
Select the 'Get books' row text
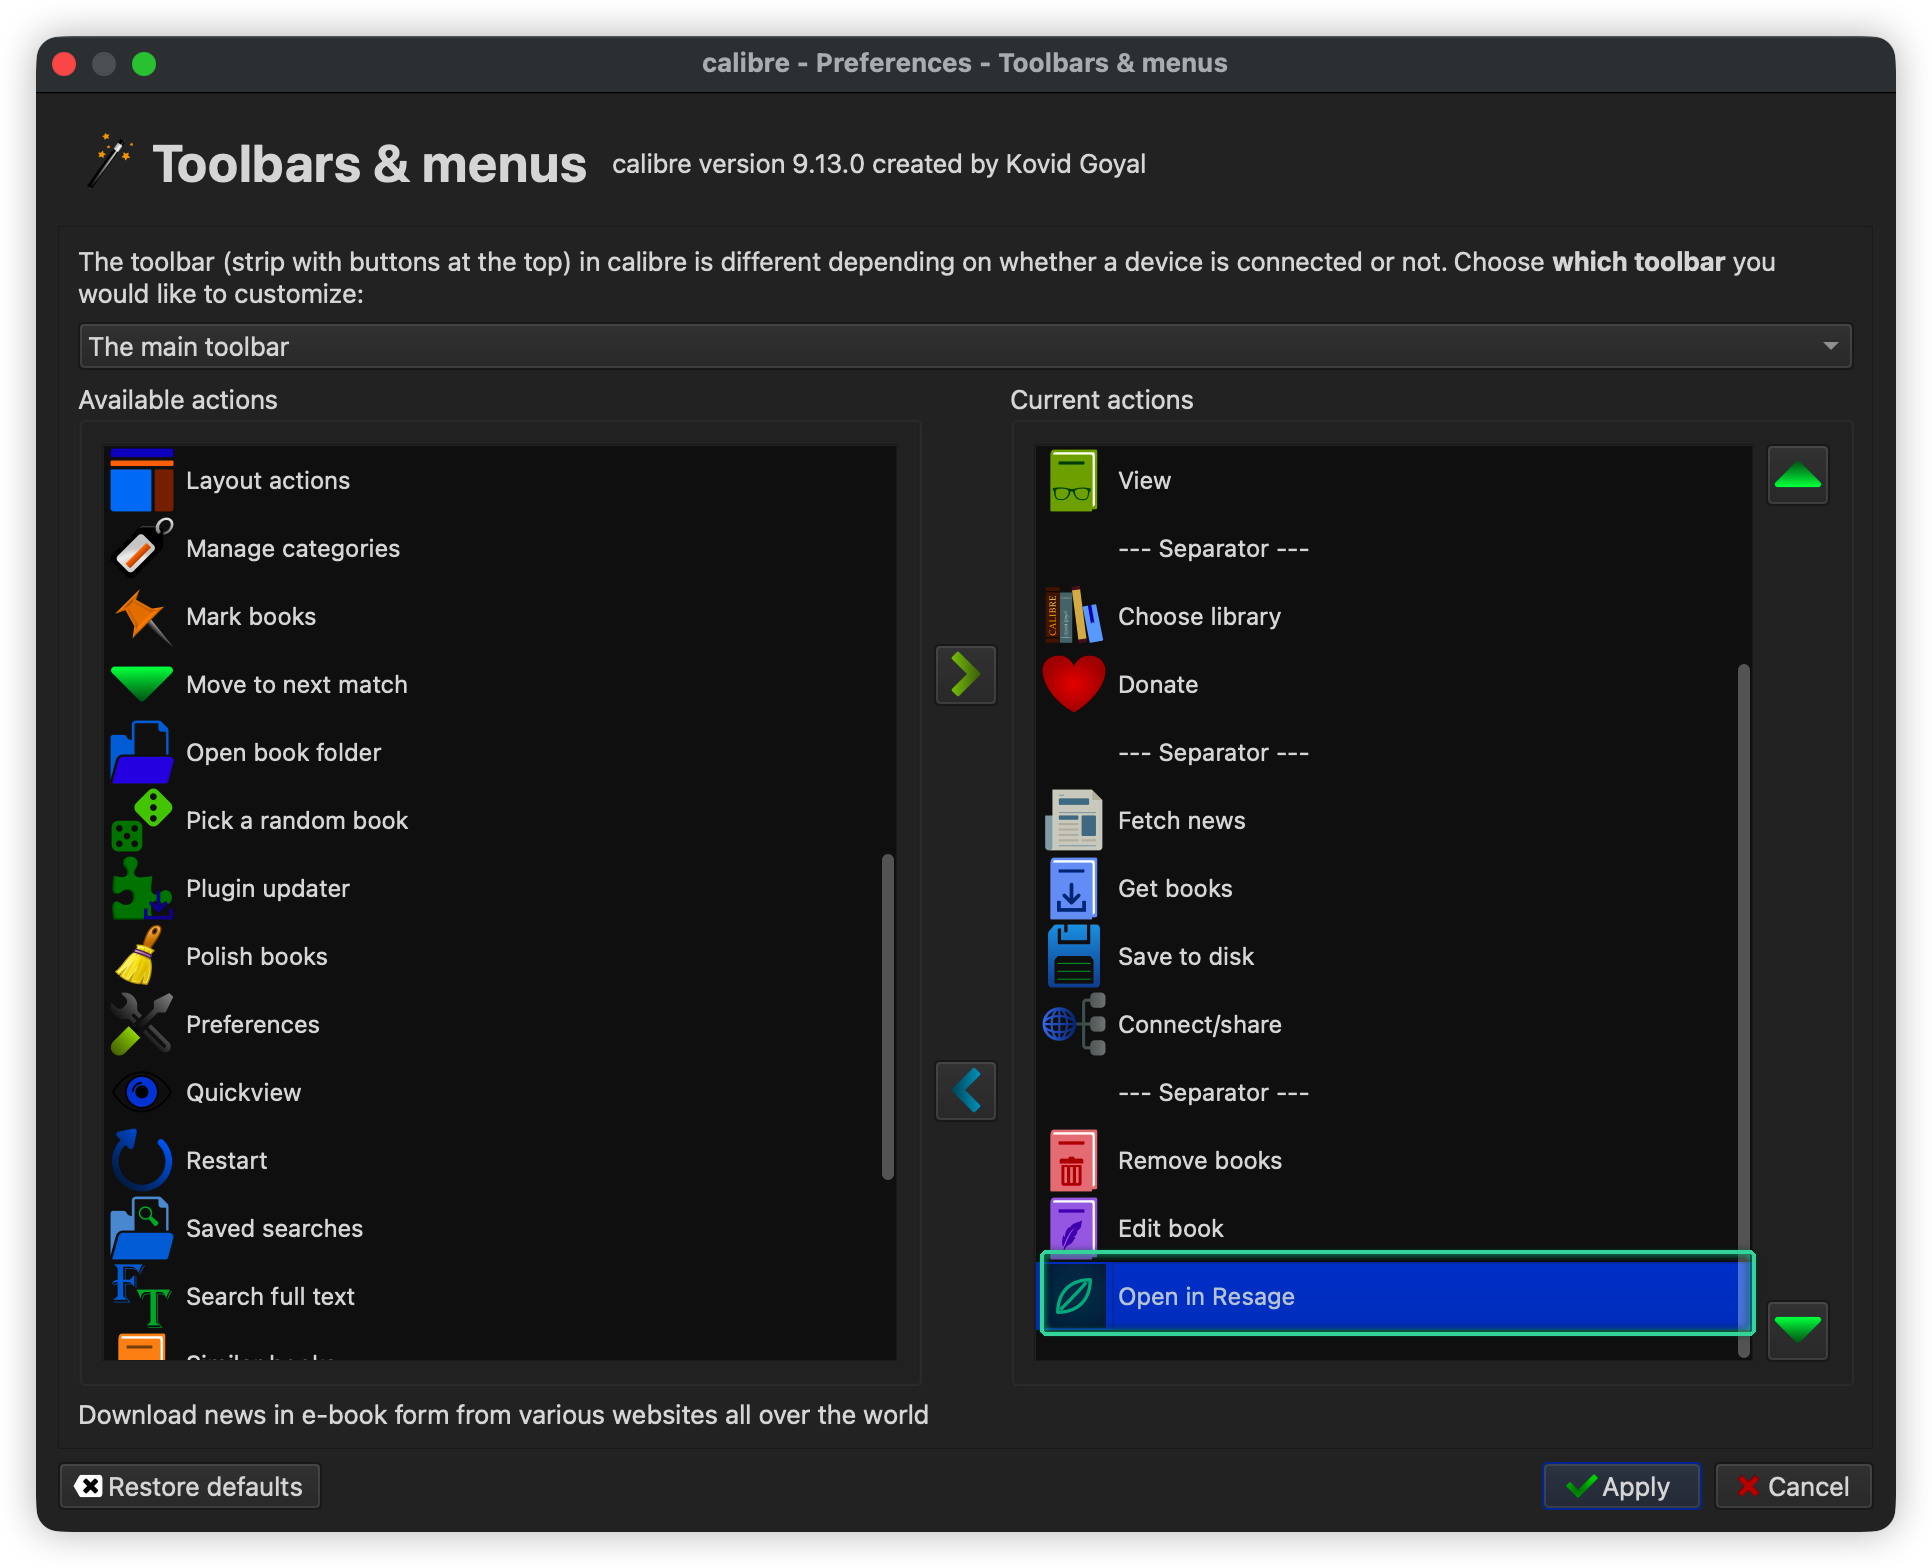point(1175,889)
